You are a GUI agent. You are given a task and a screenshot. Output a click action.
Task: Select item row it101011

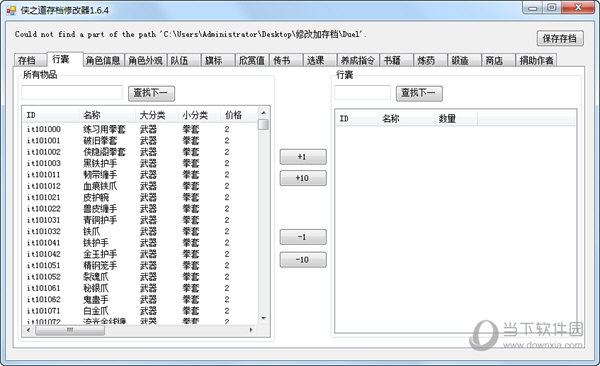(x=140, y=175)
